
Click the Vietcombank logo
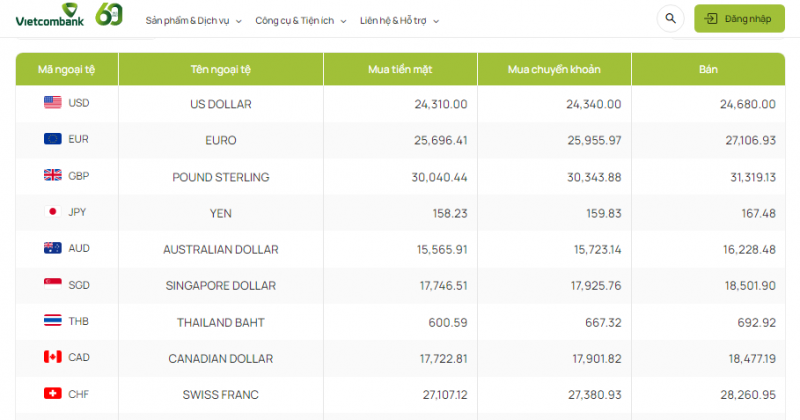pyautogui.click(x=49, y=15)
